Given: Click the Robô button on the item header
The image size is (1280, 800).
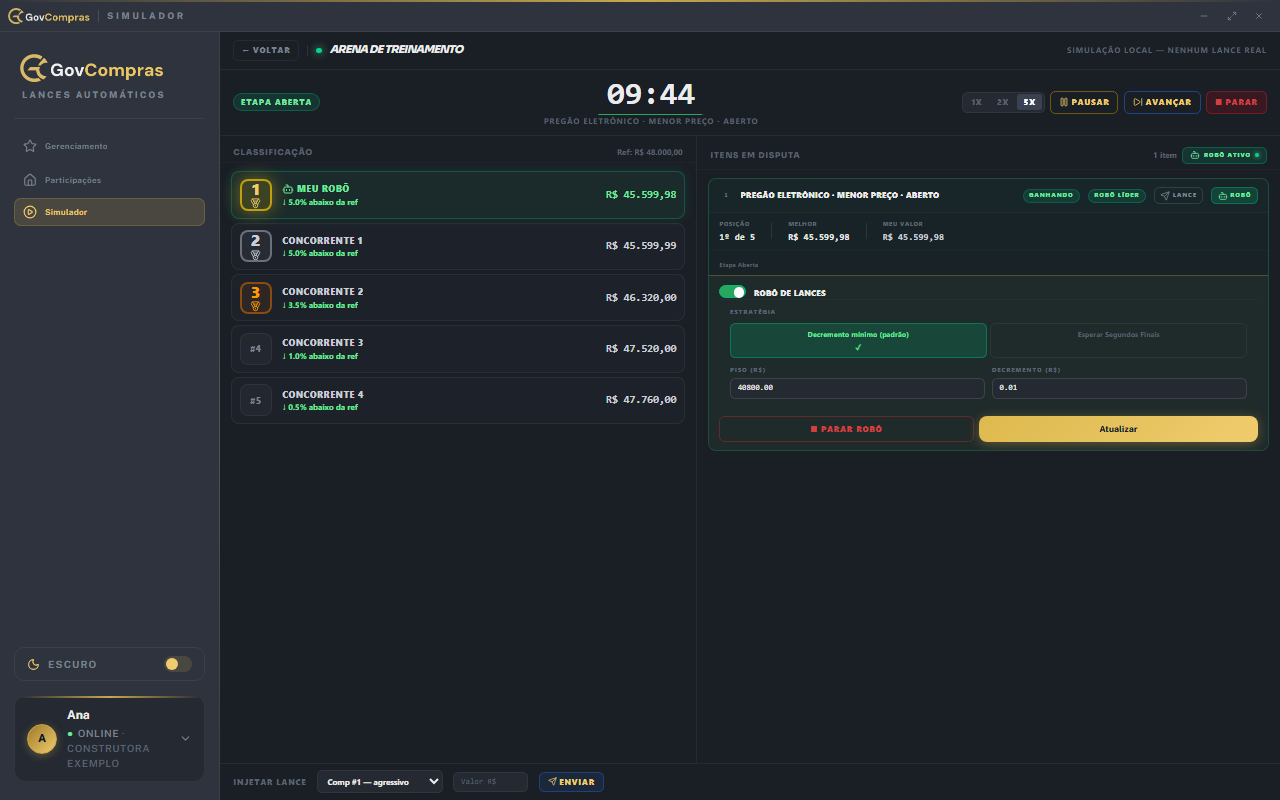Looking at the screenshot, I should 1234,195.
